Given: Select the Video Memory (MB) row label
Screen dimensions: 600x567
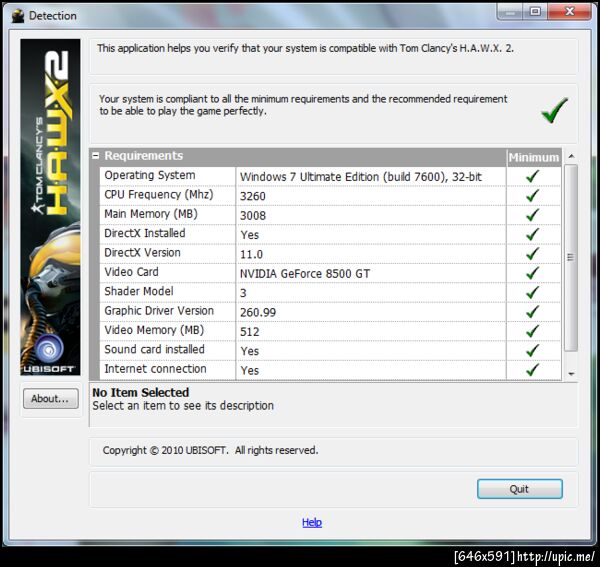Looking at the screenshot, I should 154,330.
